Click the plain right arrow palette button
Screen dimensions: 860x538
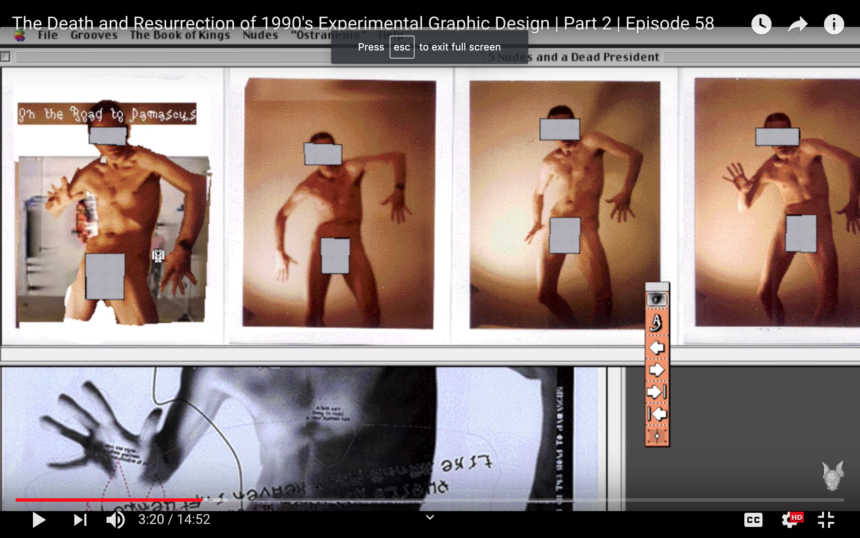(x=657, y=370)
